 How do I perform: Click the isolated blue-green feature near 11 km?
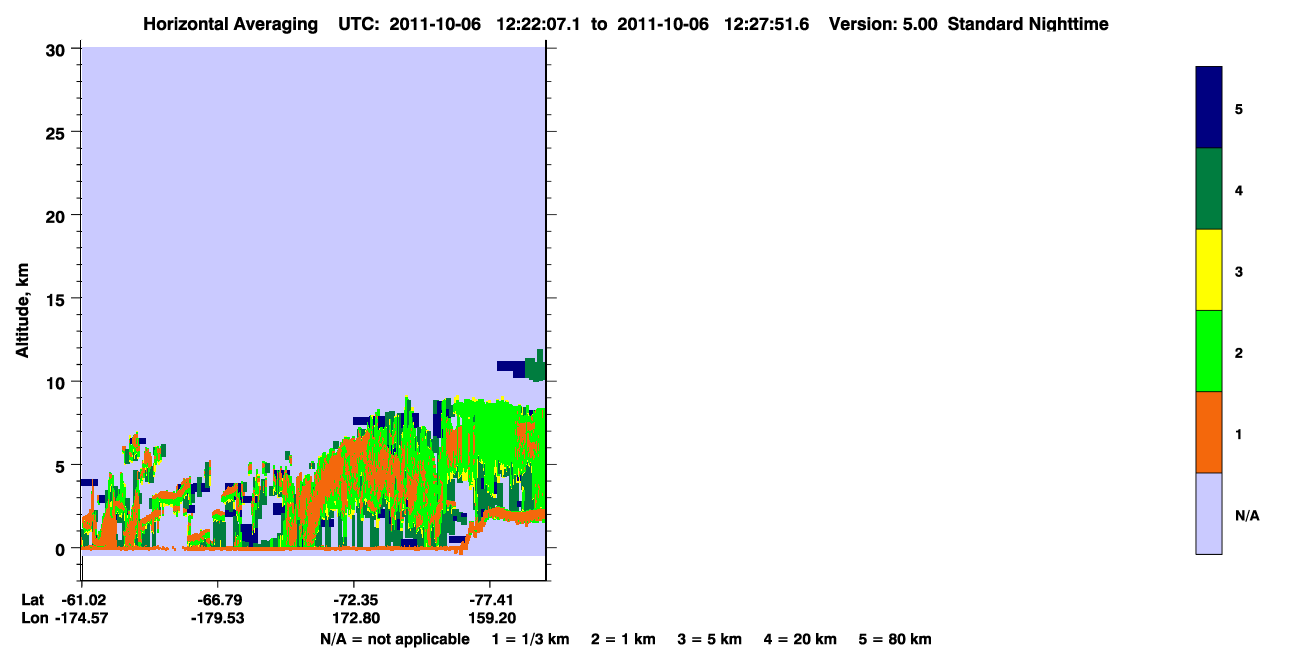pos(522,367)
